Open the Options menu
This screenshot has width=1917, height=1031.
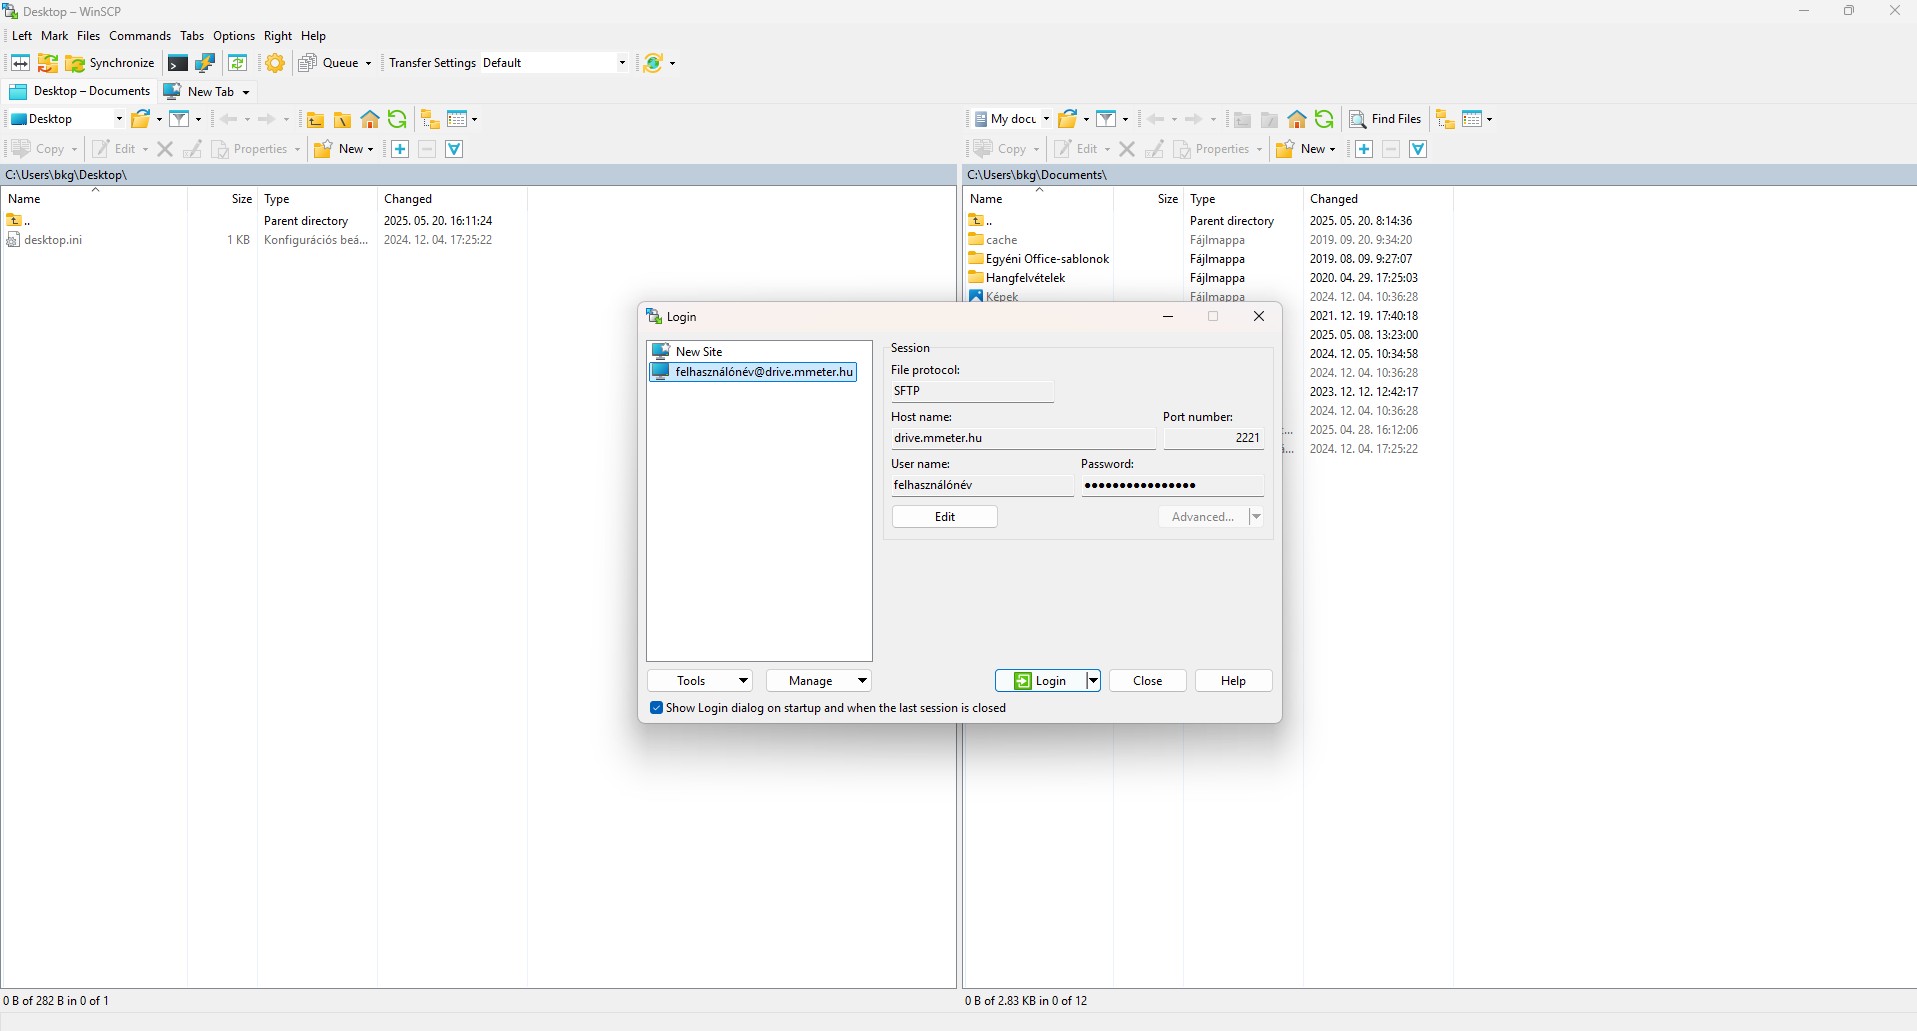(234, 36)
